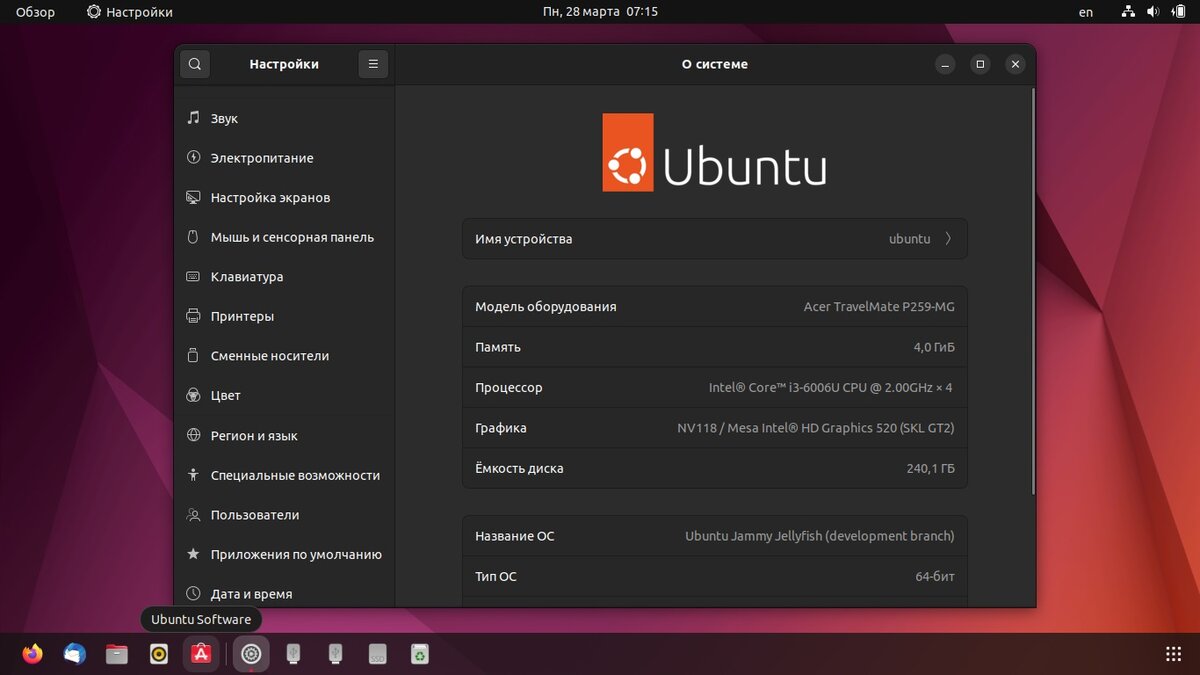Click the removable media icon

tap(193, 355)
